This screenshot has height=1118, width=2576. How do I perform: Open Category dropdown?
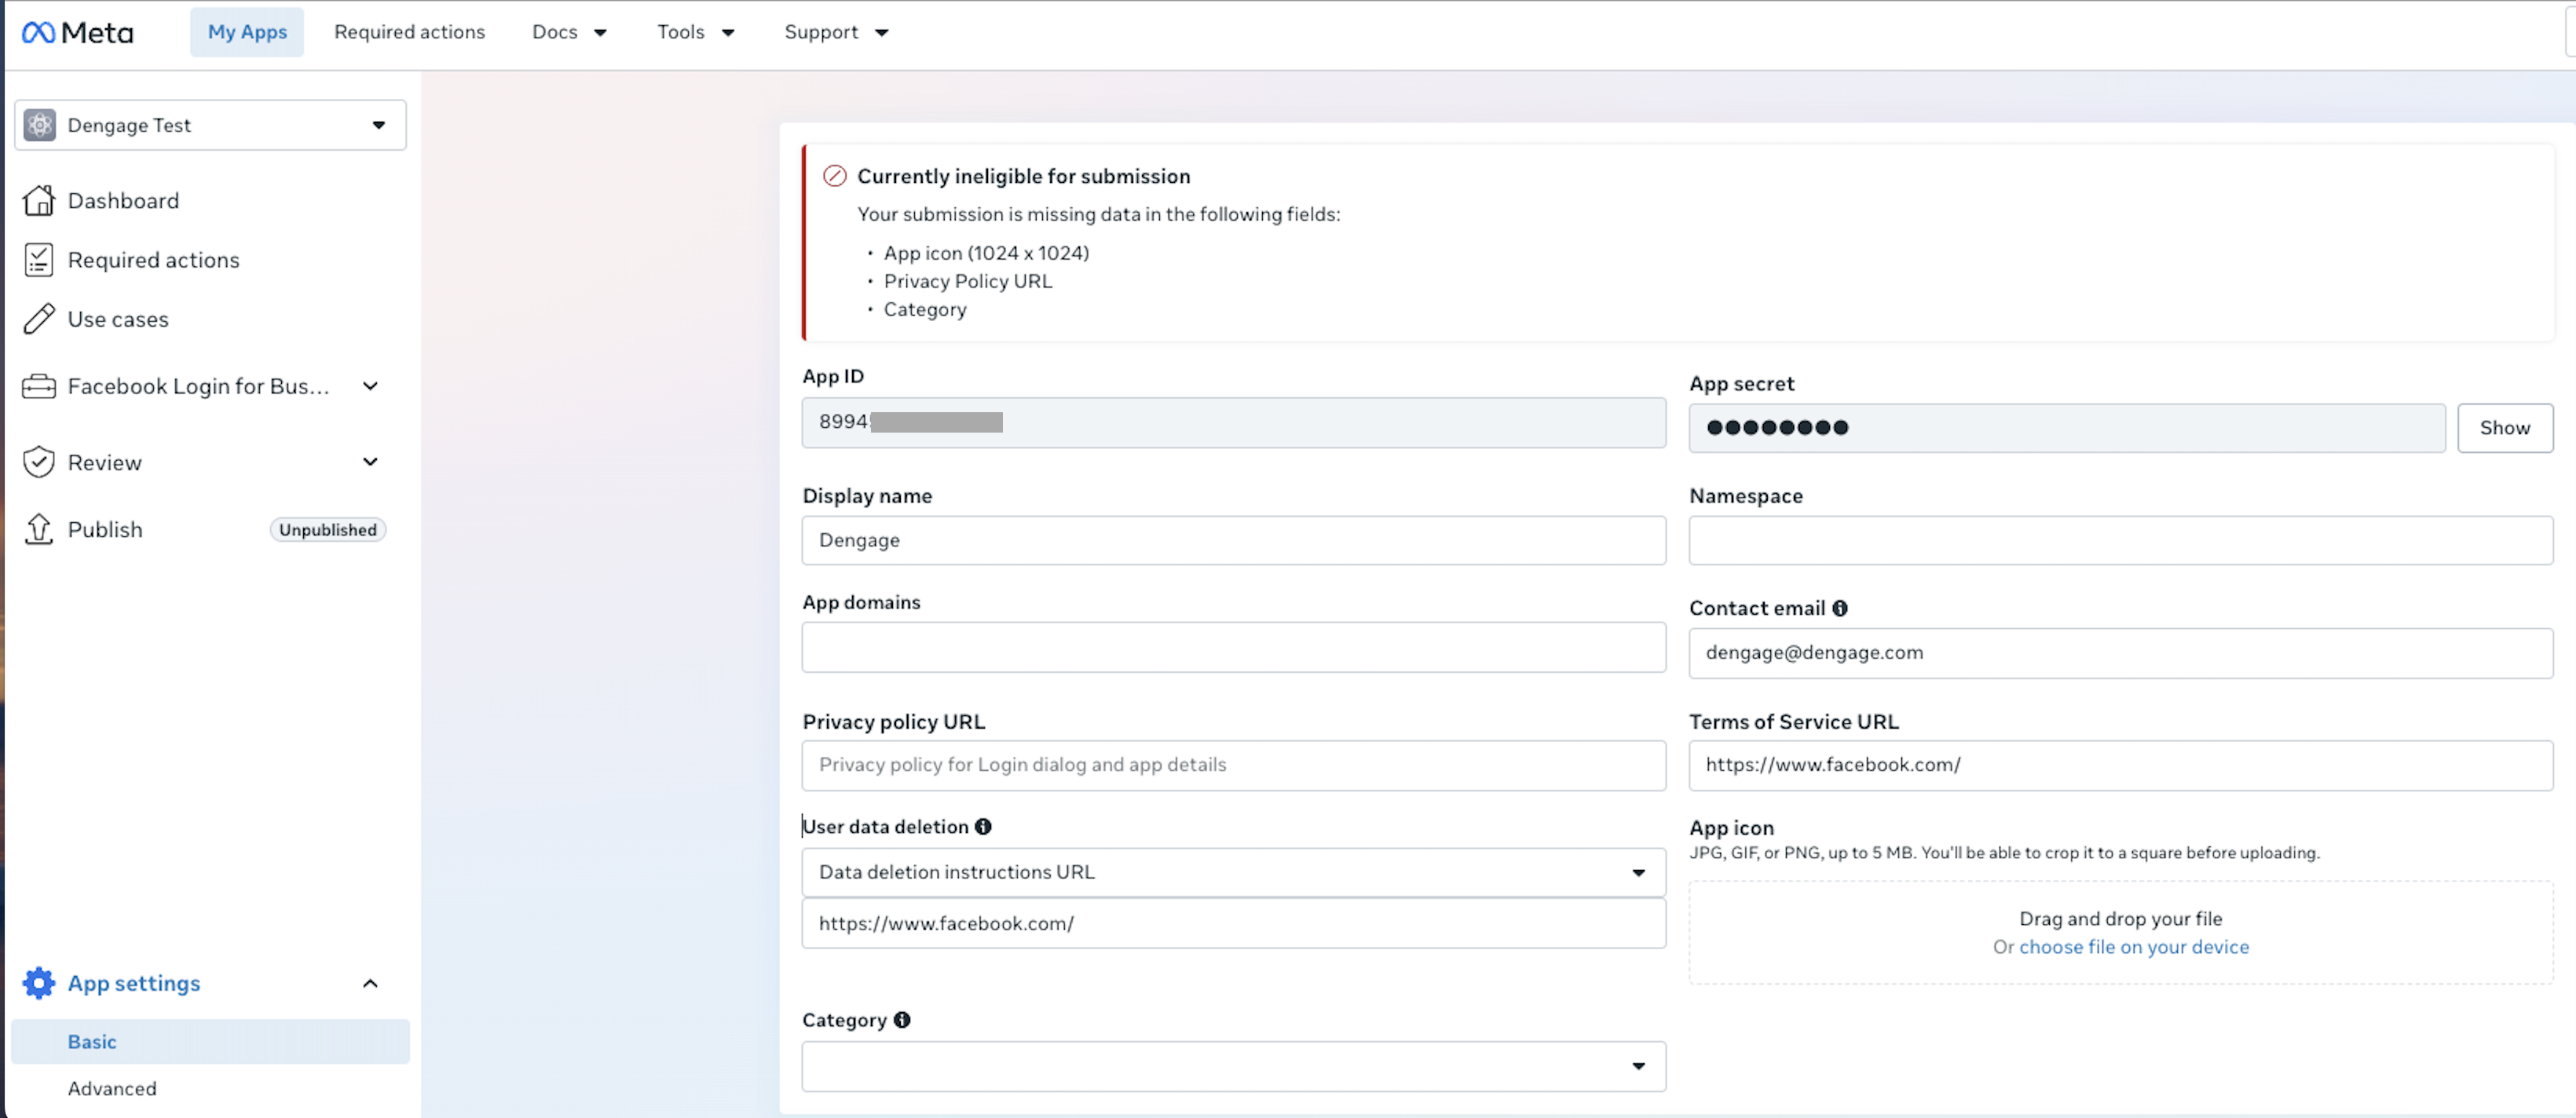pyautogui.click(x=1233, y=1066)
